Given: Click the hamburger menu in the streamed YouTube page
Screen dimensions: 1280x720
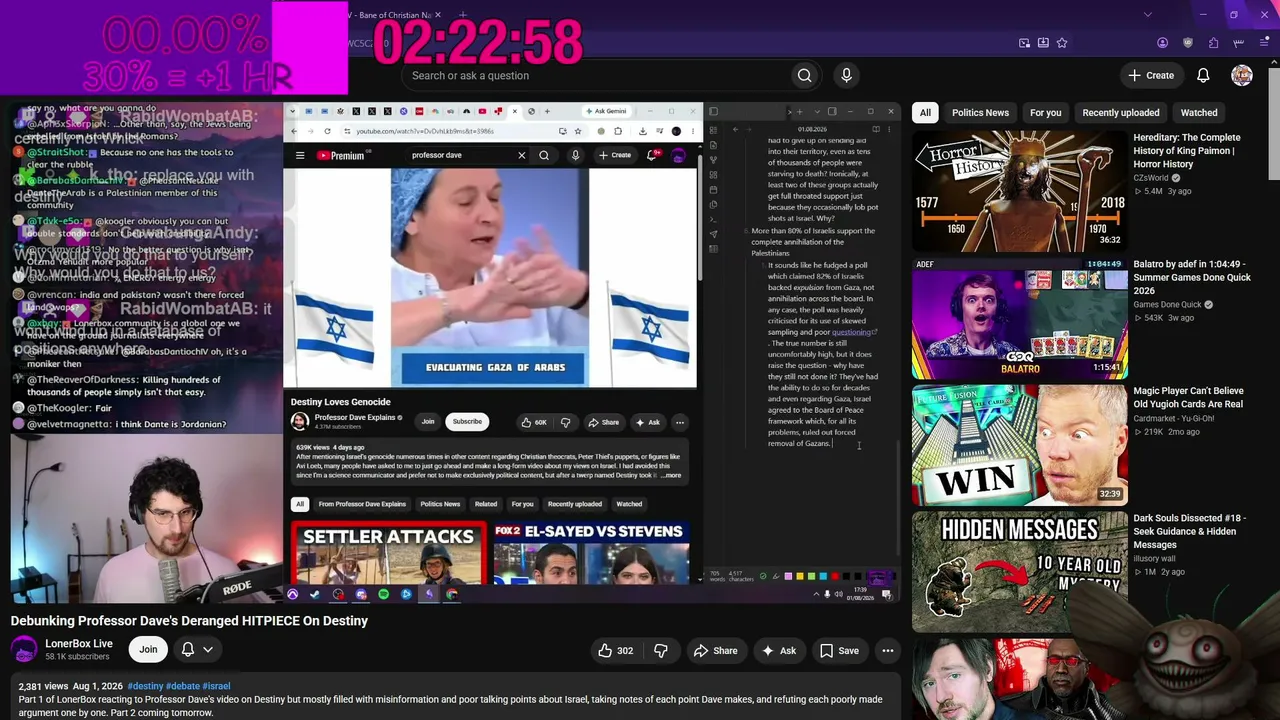Looking at the screenshot, I should (299, 155).
